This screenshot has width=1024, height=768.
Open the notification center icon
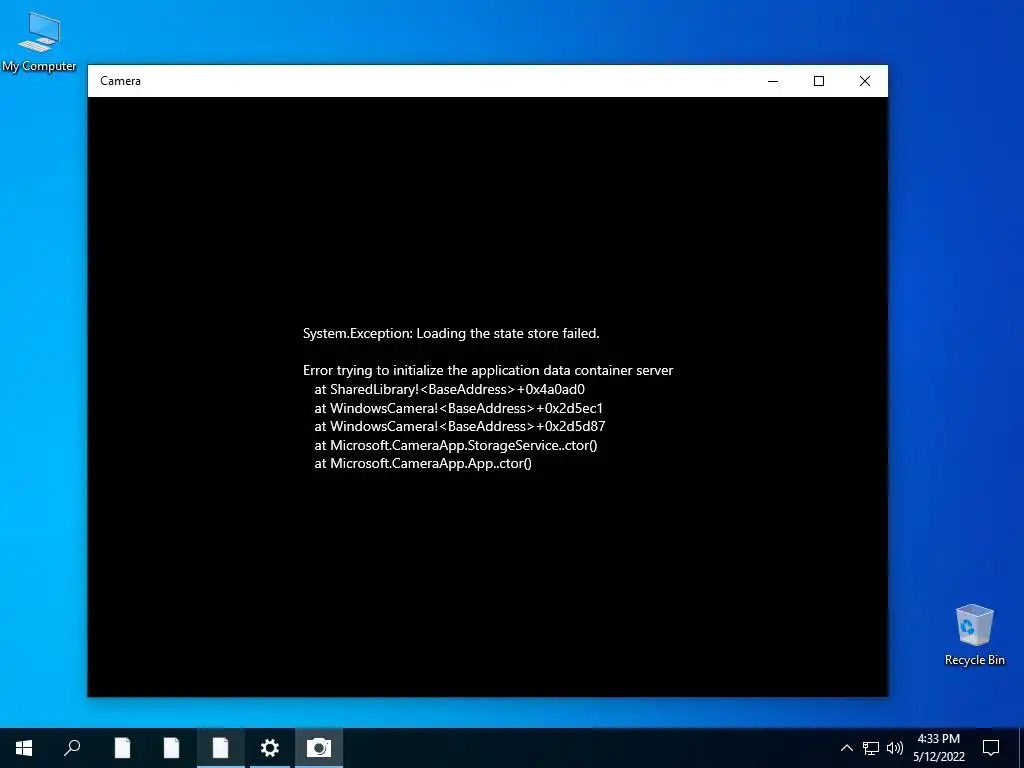point(991,748)
